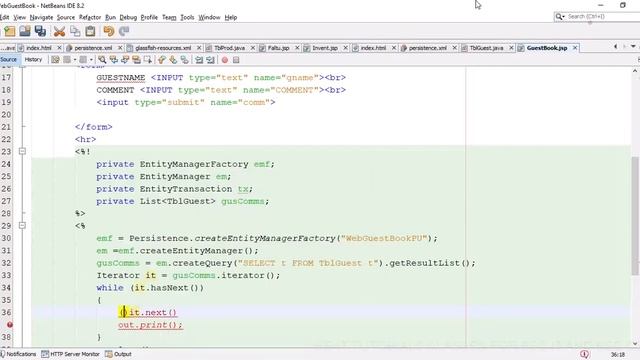
Task: Close the glassfish-resources.xml tab
Action: pyautogui.click(x=199, y=48)
